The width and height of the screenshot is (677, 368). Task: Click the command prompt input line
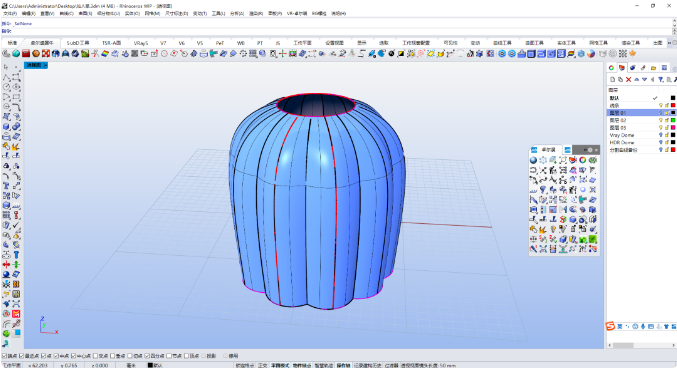click(x=337, y=31)
